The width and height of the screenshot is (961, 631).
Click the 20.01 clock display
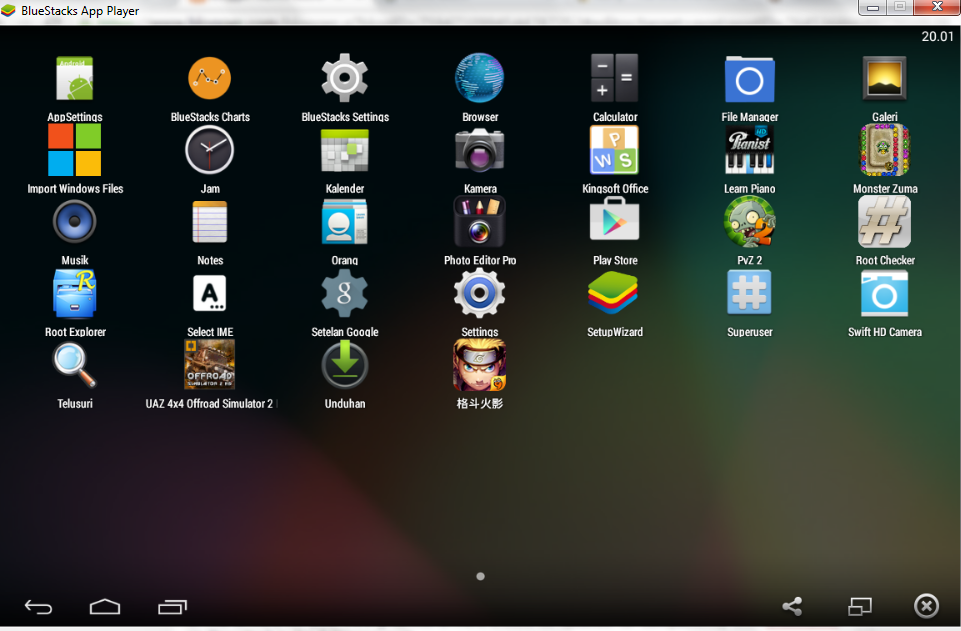937,36
